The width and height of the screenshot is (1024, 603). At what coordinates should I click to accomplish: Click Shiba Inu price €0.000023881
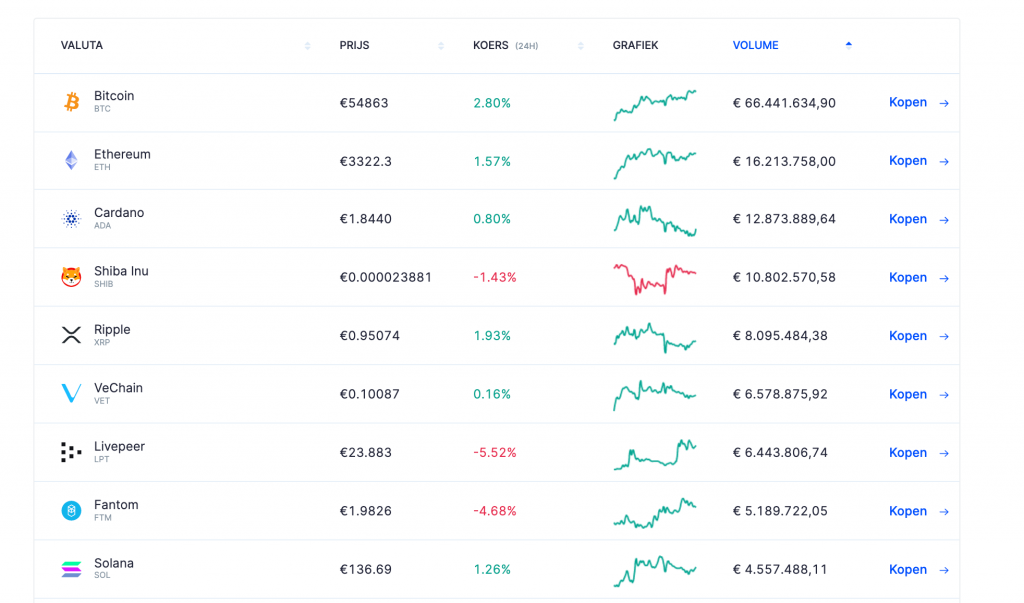point(385,278)
